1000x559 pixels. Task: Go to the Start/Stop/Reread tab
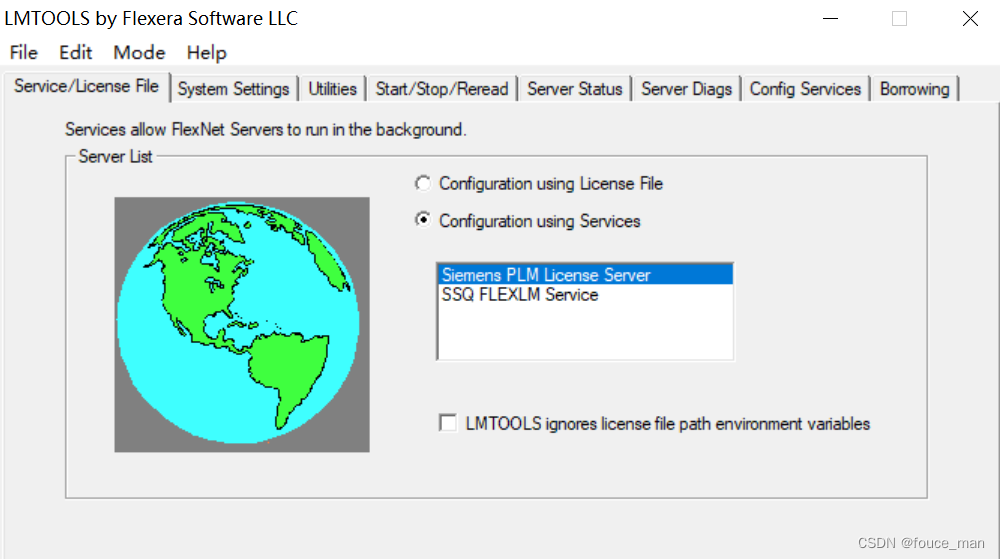coord(441,89)
